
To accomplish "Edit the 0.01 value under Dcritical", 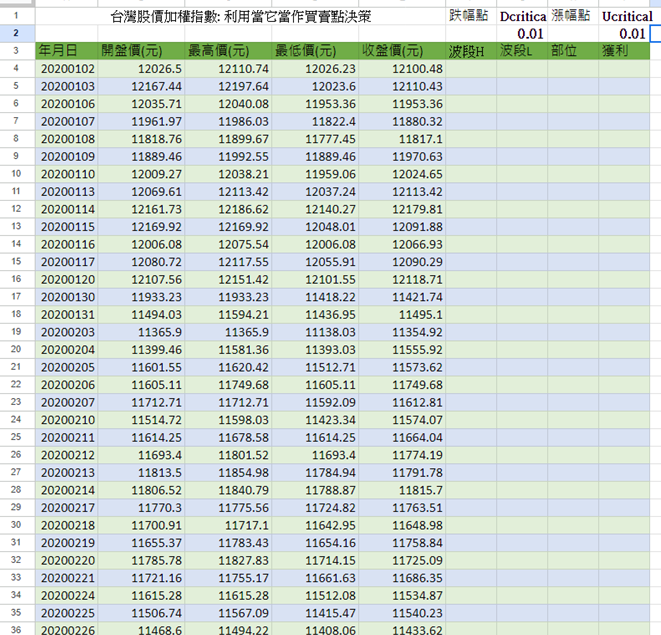I will (522, 33).
